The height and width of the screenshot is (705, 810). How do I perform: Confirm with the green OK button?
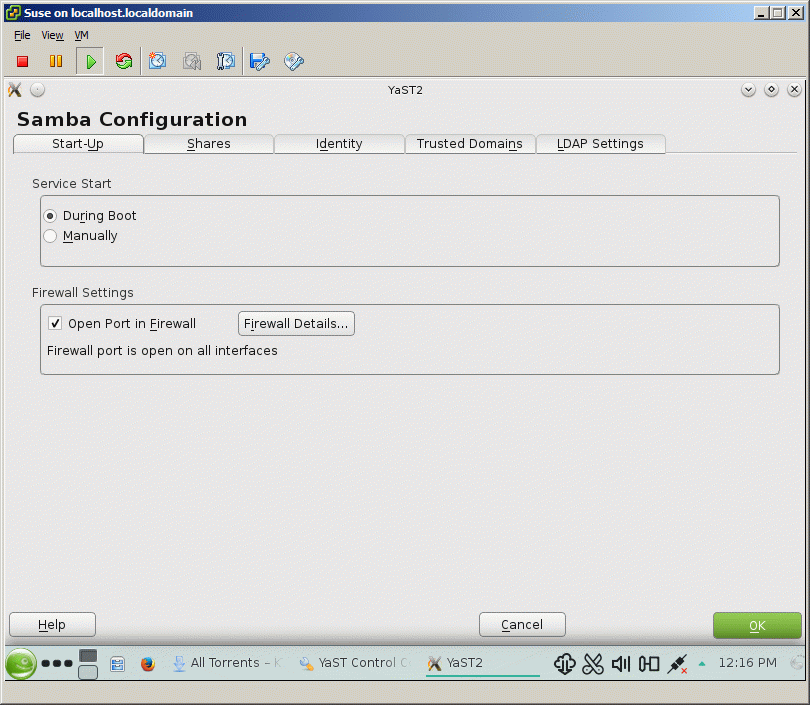[x=757, y=625]
